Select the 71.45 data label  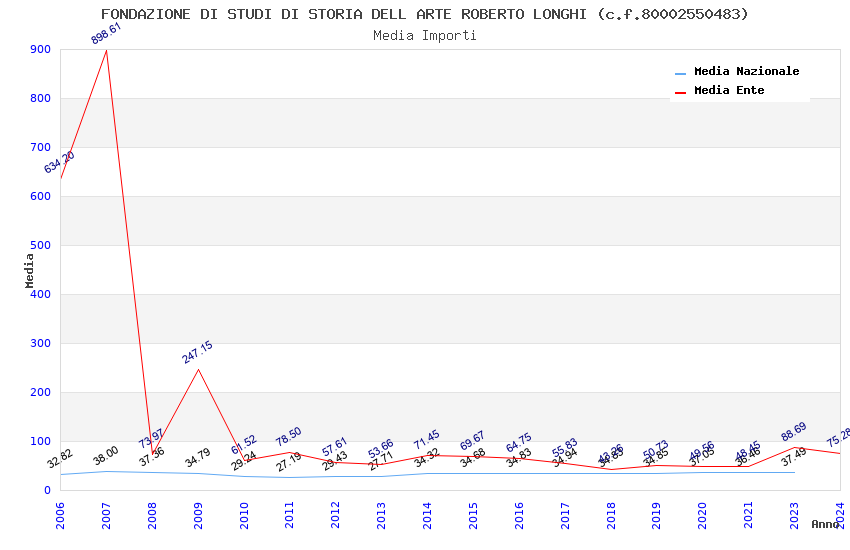pos(427,440)
